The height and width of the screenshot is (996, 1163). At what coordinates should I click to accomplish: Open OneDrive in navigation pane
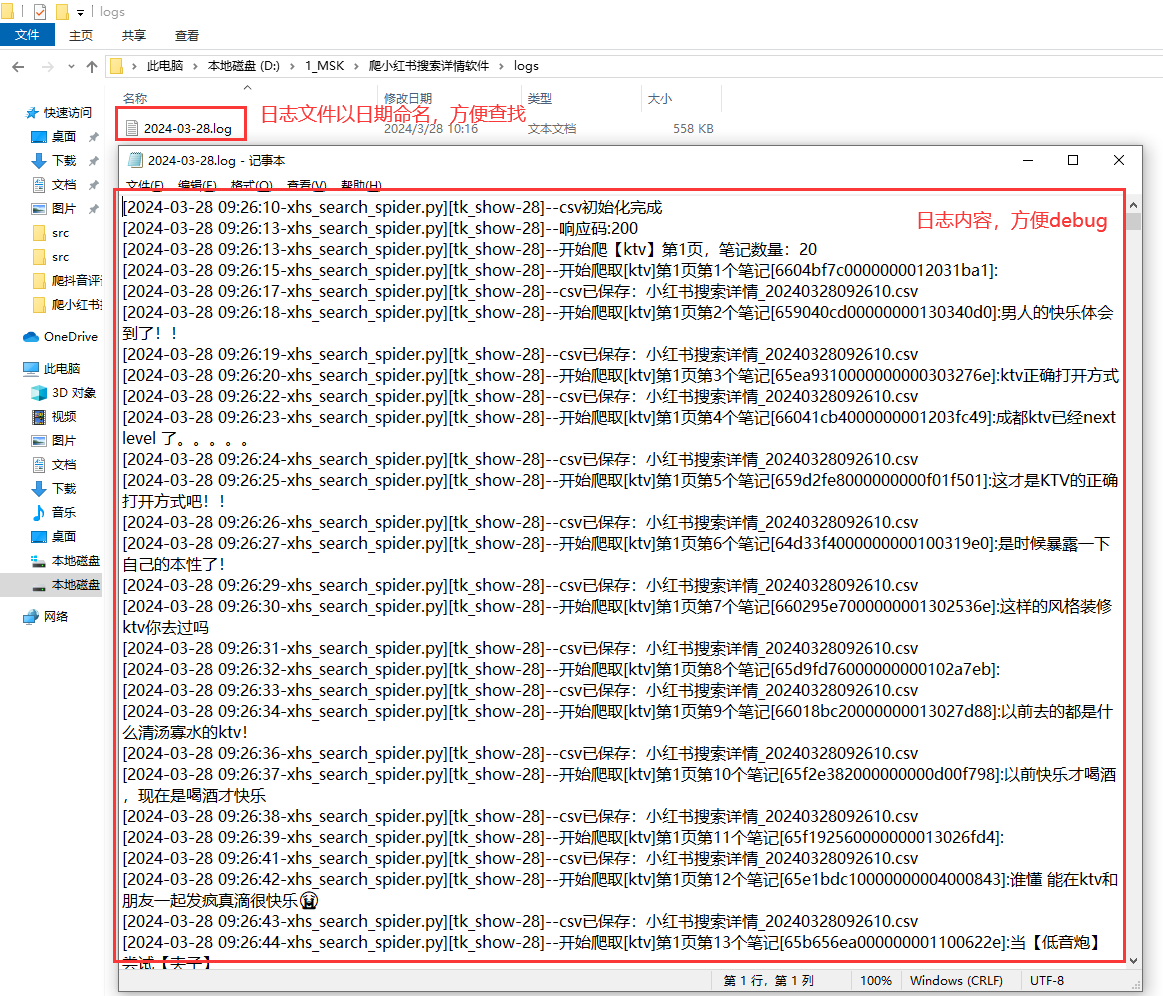[x=70, y=337]
